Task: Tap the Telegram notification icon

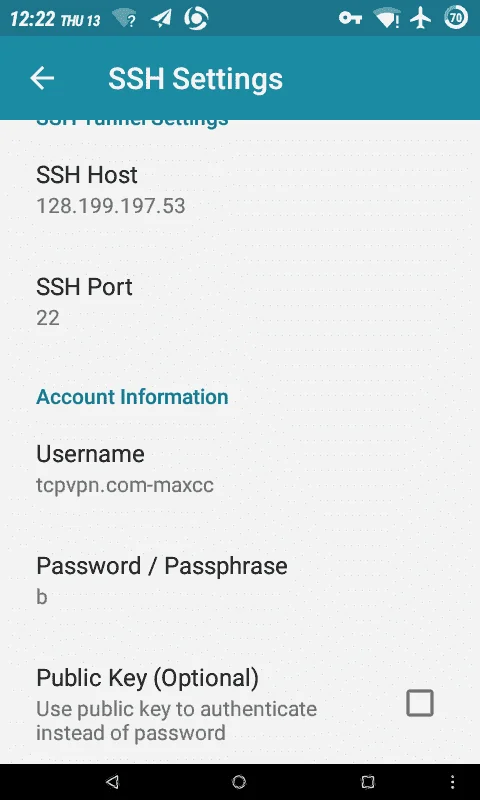Action: (161, 19)
